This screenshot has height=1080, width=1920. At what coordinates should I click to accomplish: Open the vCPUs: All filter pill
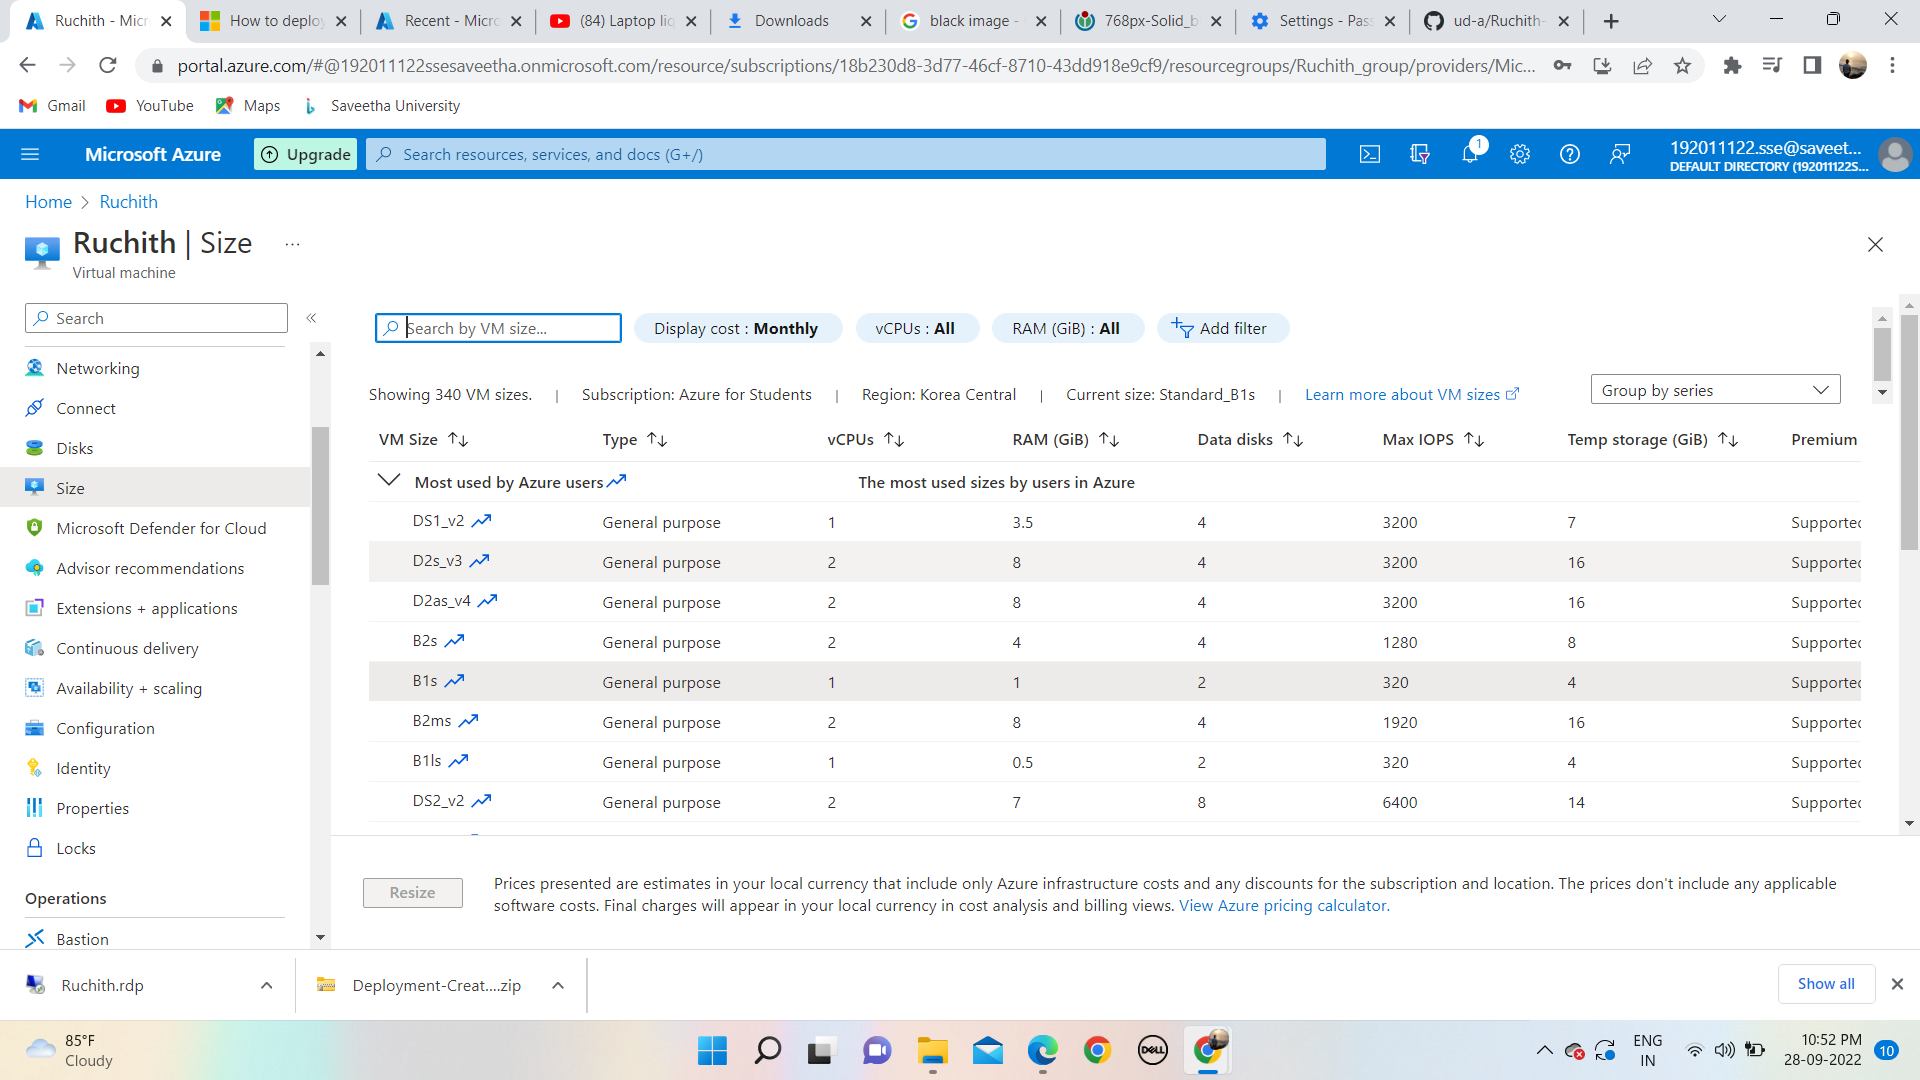click(x=916, y=328)
